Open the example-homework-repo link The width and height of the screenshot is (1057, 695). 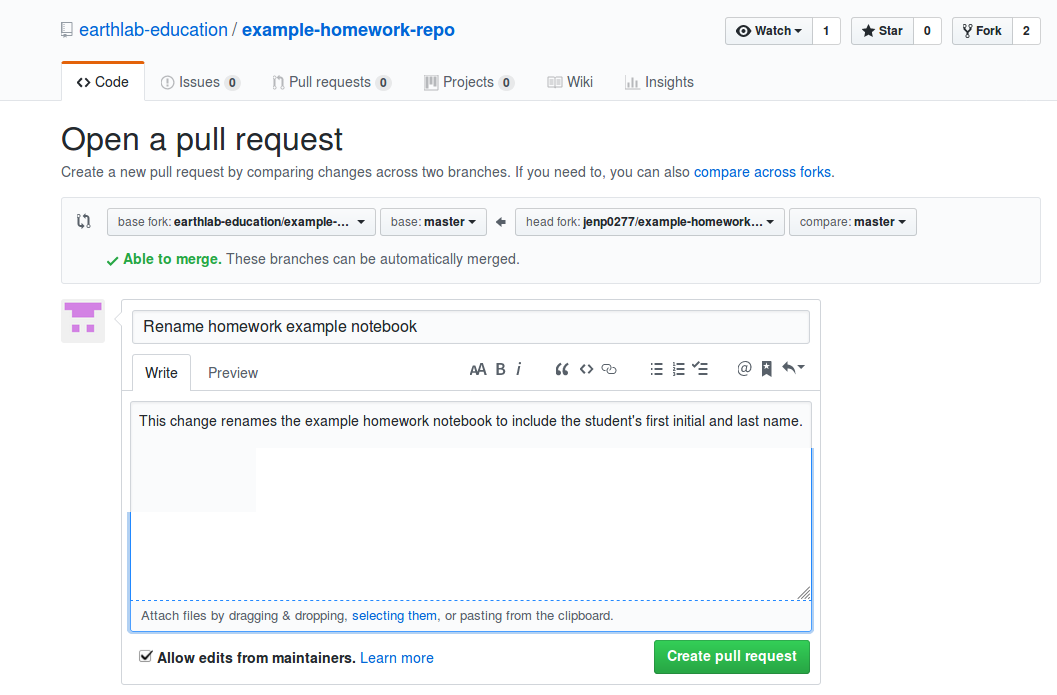coord(349,30)
